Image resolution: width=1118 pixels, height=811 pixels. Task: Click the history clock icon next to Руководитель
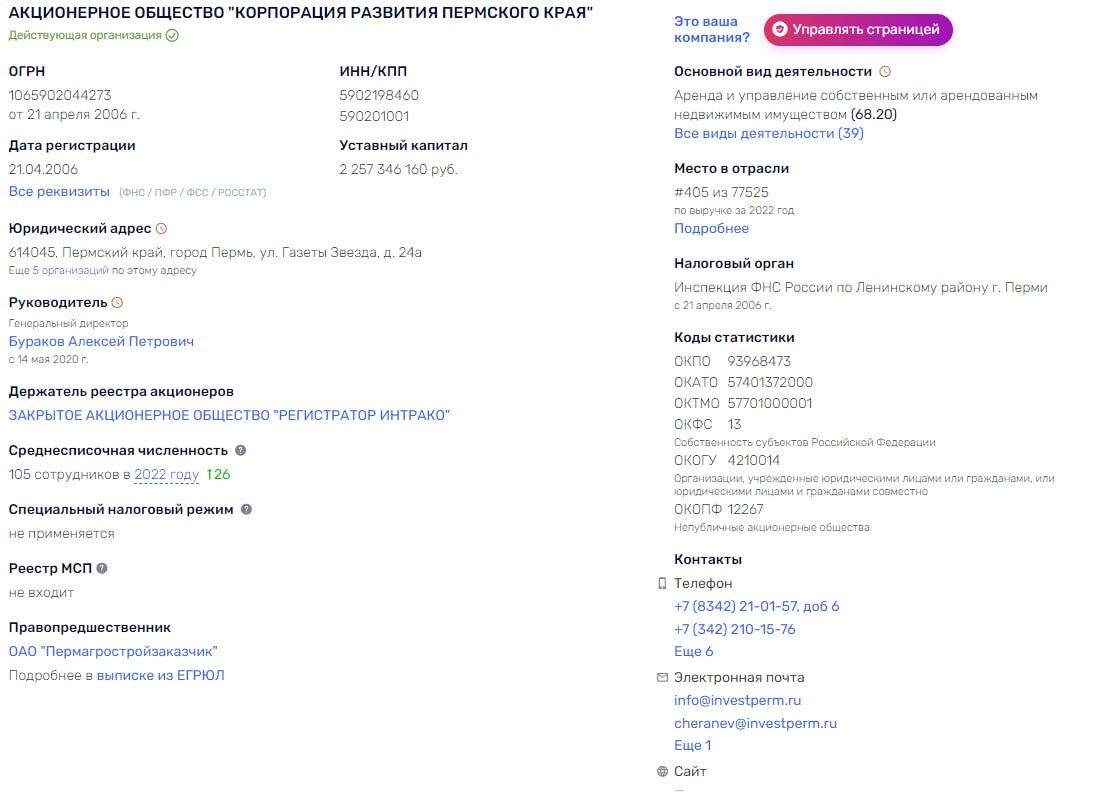(117, 302)
